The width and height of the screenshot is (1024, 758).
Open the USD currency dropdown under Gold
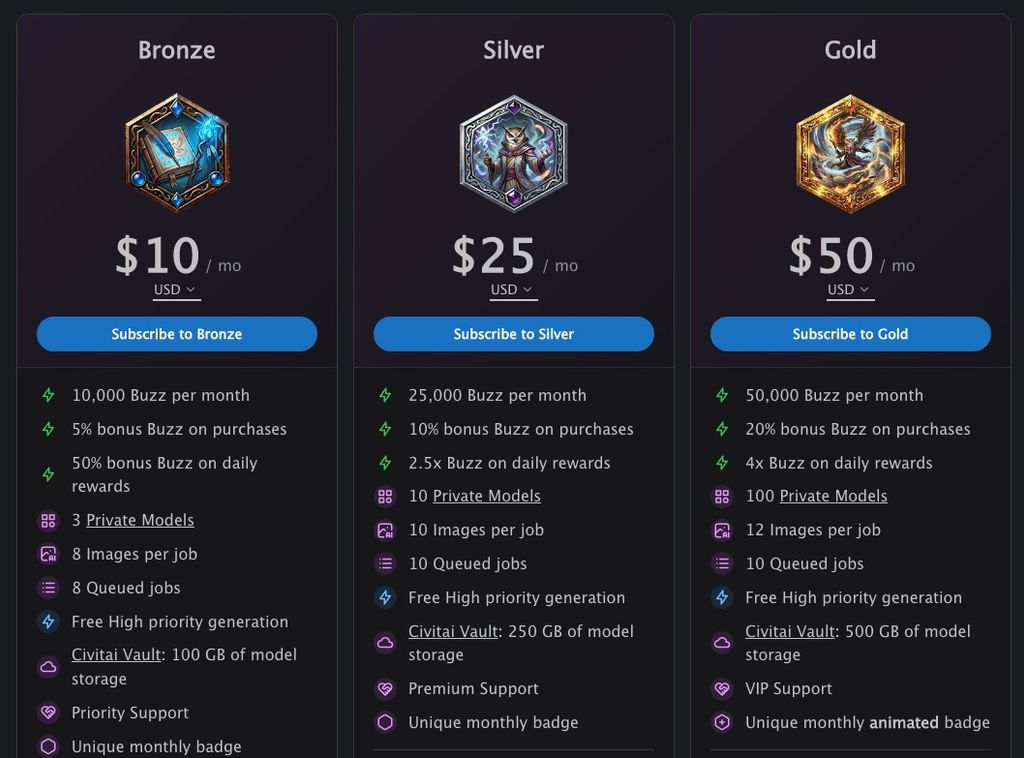(x=850, y=290)
